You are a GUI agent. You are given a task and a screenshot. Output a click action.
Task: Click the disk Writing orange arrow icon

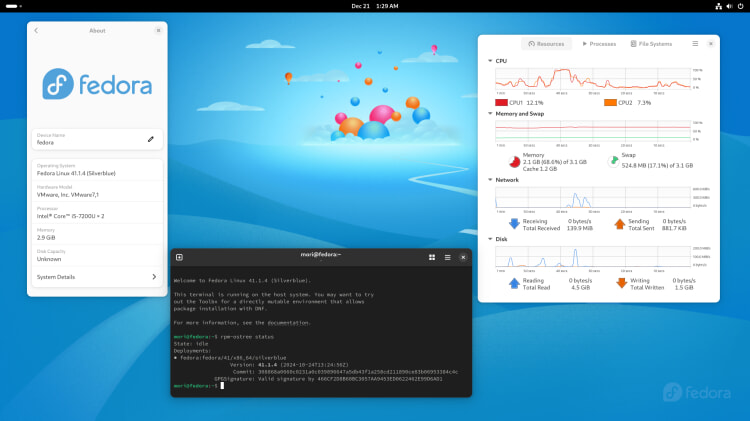tap(621, 283)
